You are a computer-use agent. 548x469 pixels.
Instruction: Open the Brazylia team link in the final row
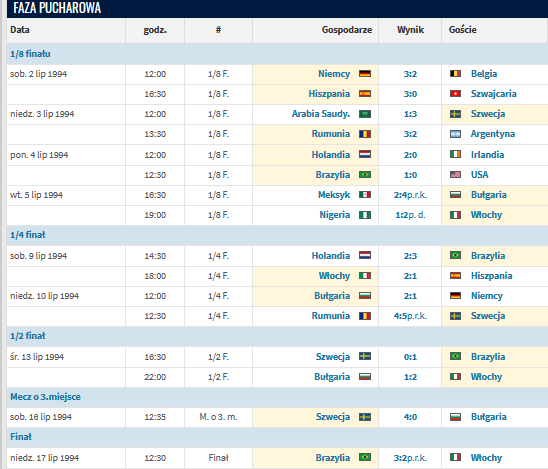[333, 458]
